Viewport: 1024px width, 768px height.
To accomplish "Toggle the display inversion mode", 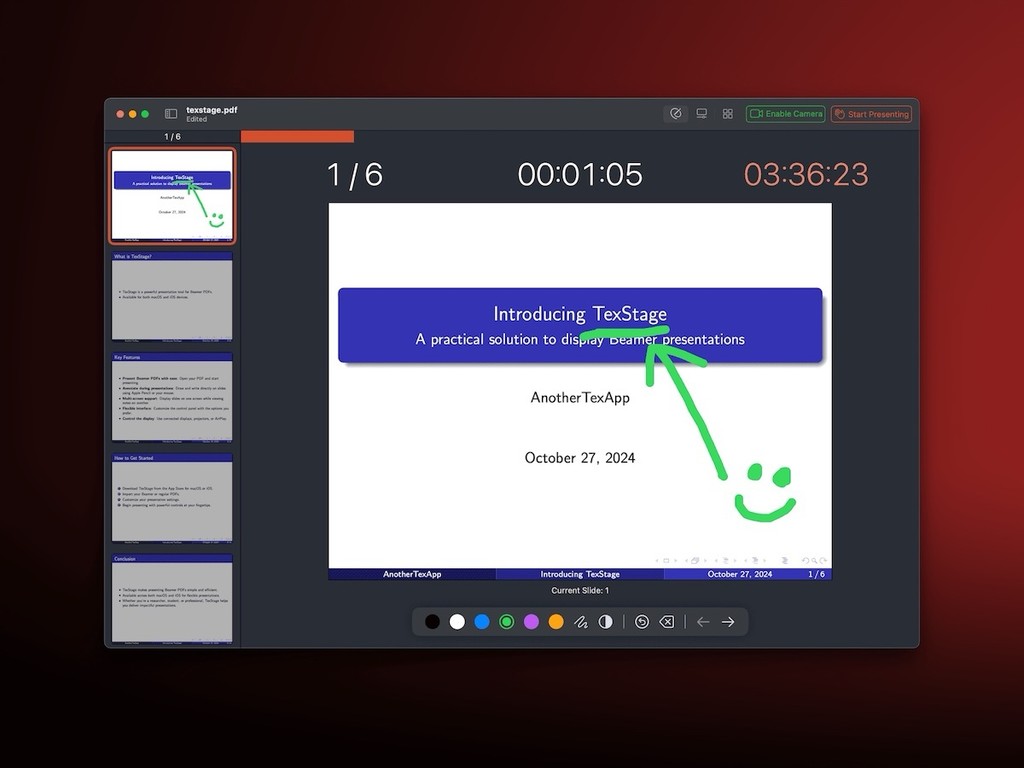I will (606, 621).
